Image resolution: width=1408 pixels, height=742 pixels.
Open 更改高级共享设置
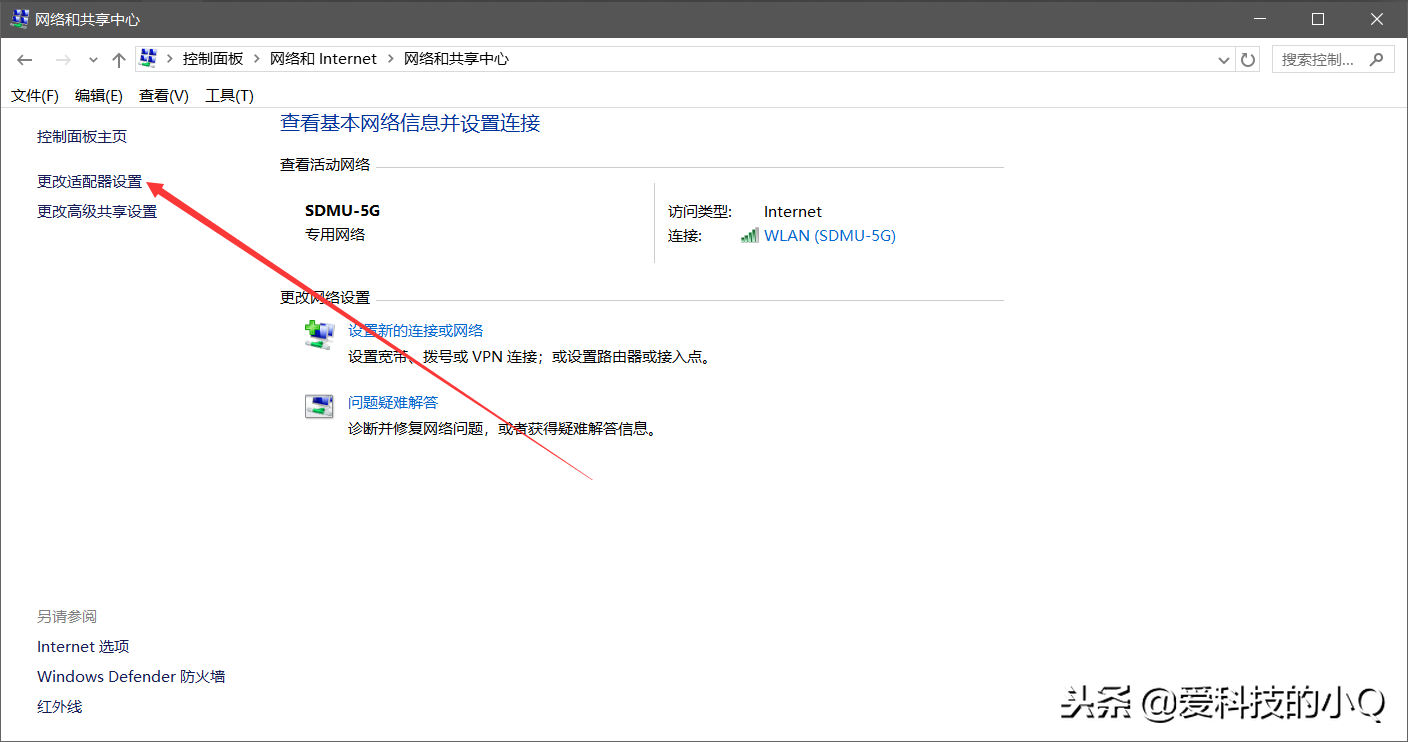pyautogui.click(x=97, y=212)
